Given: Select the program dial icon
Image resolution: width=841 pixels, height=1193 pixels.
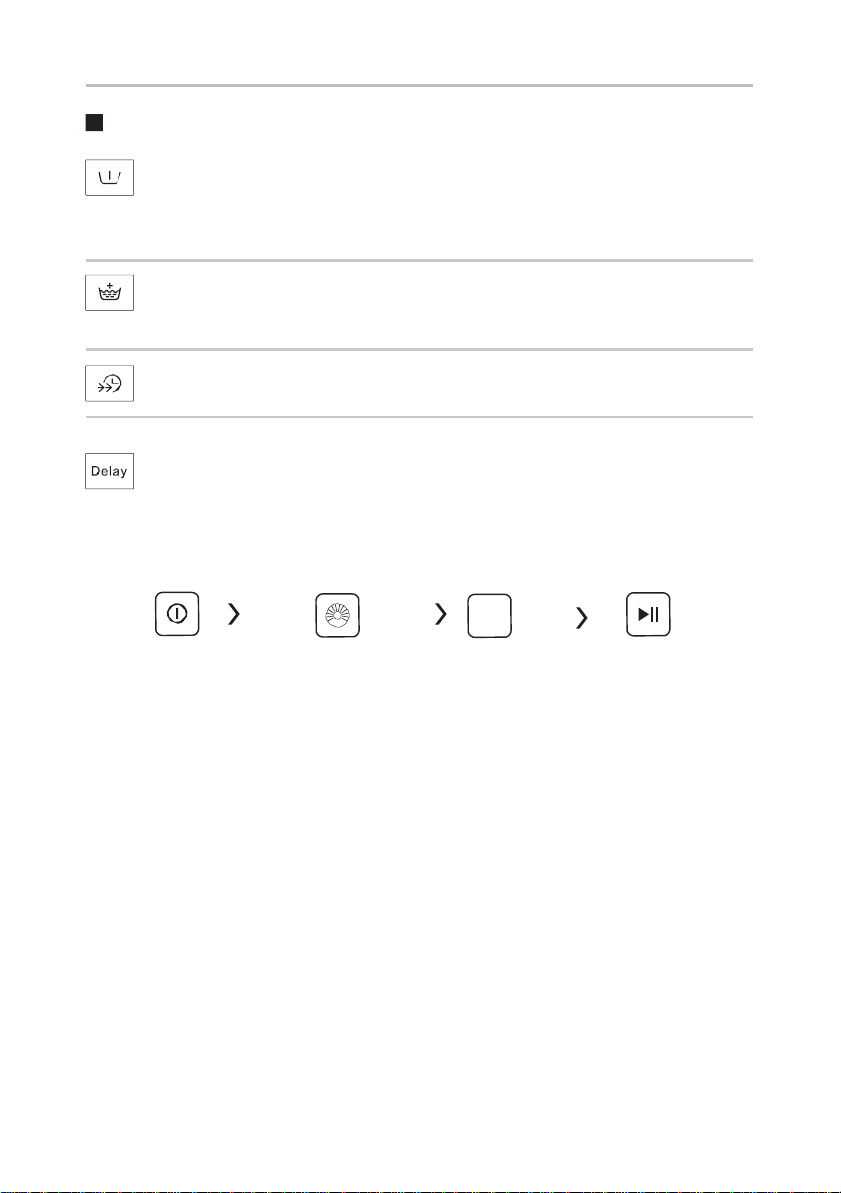Looking at the screenshot, I should click(x=338, y=616).
